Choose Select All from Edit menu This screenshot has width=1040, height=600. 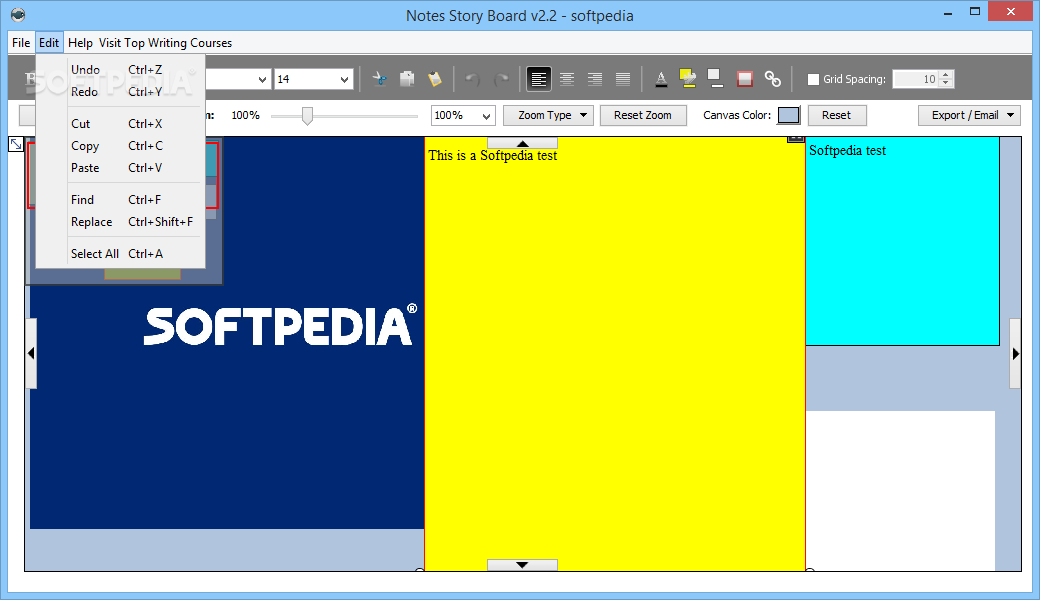120,253
